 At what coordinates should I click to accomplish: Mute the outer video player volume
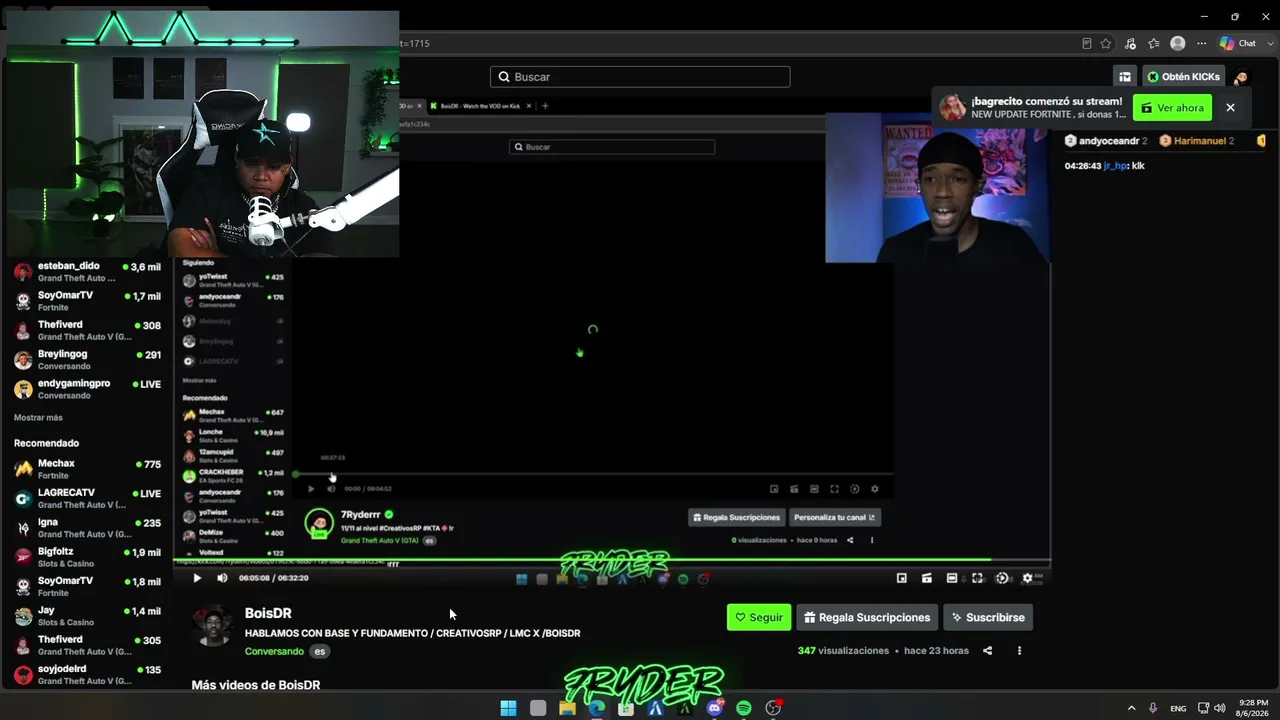pyautogui.click(x=222, y=578)
